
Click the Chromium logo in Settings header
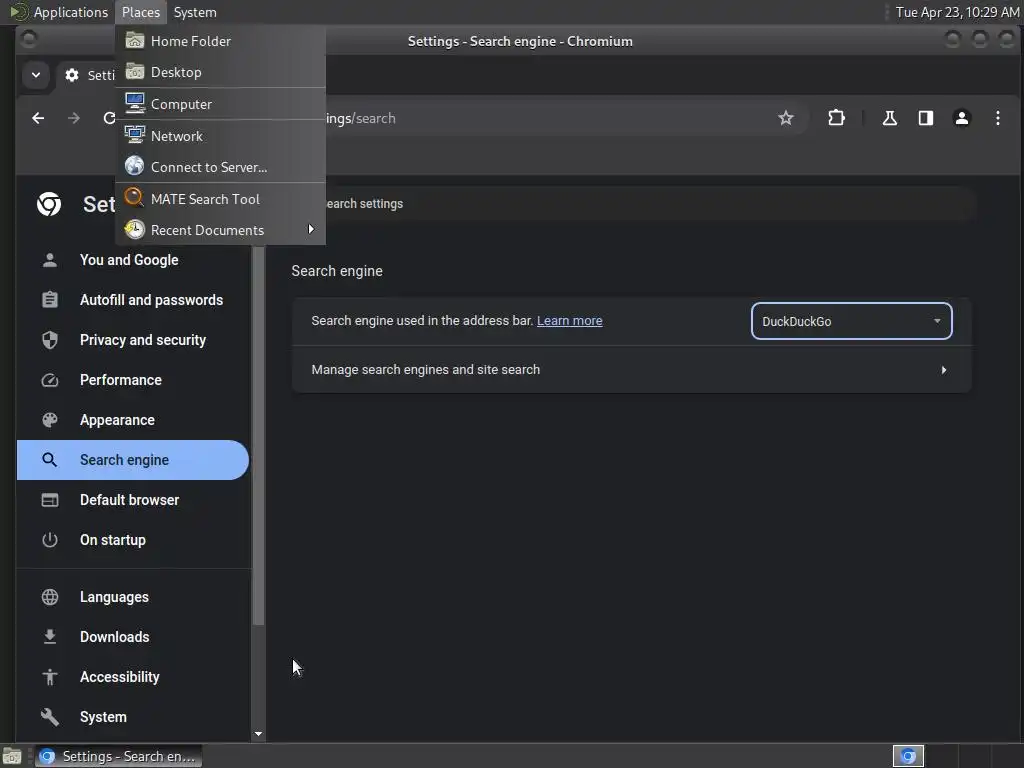(49, 204)
